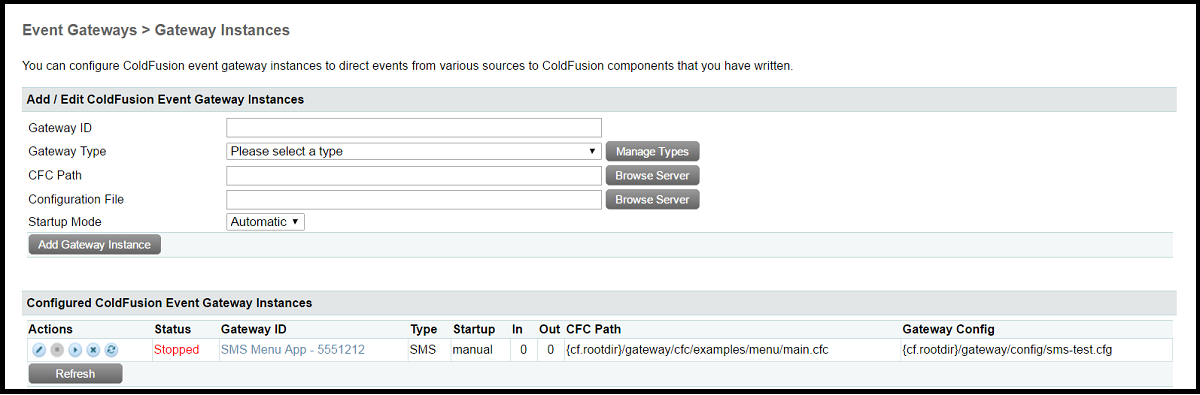Click the sms-test.cfg gateway config cell
1200x395 pixels.
(1007, 350)
